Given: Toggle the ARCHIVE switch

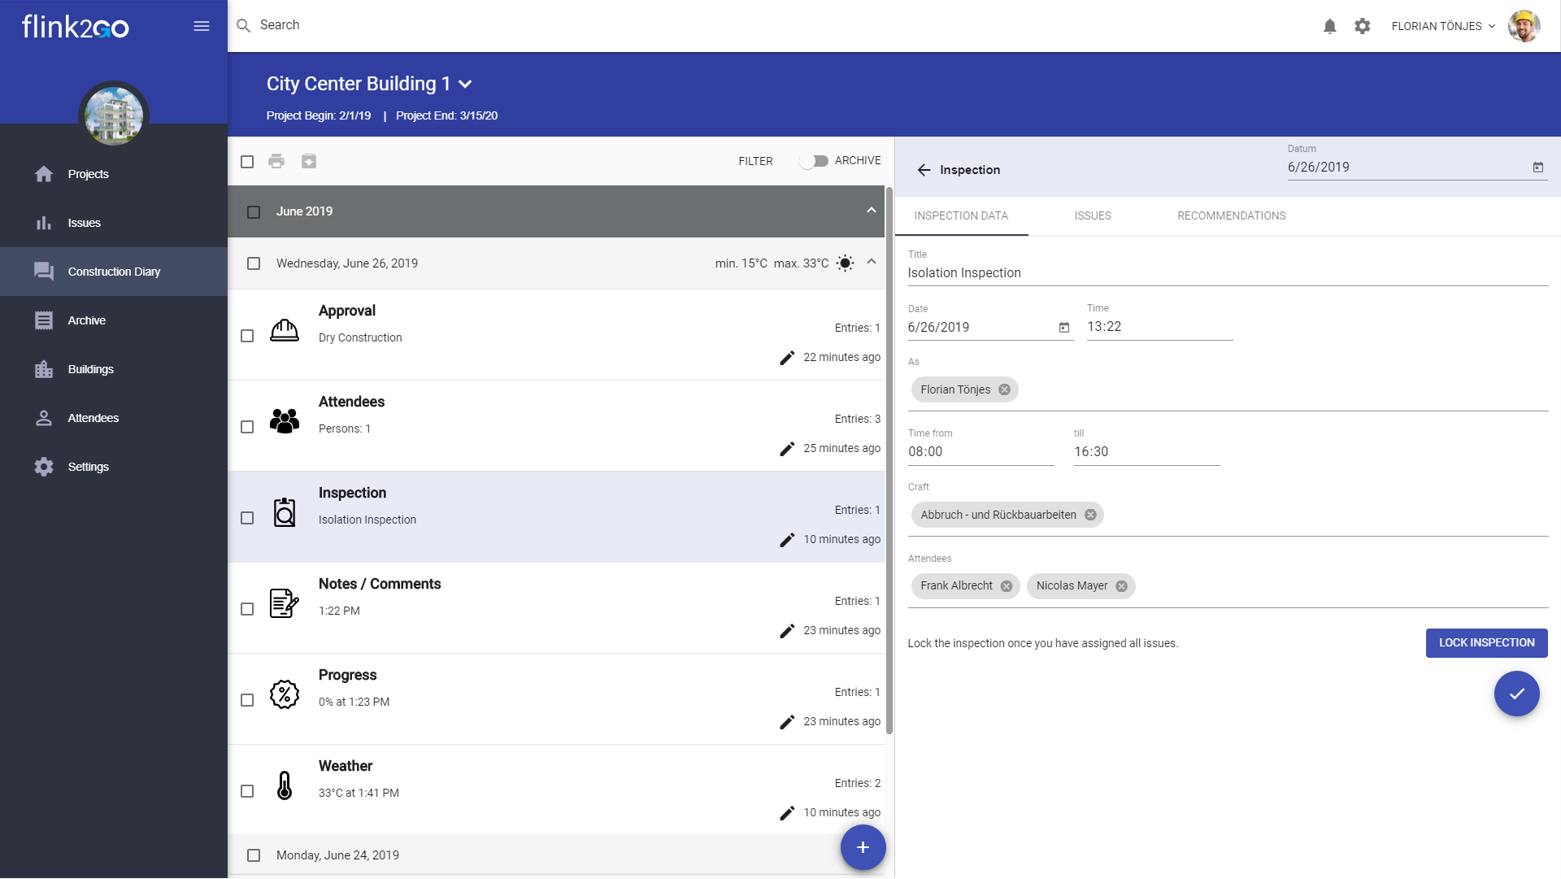Looking at the screenshot, I should 814,161.
